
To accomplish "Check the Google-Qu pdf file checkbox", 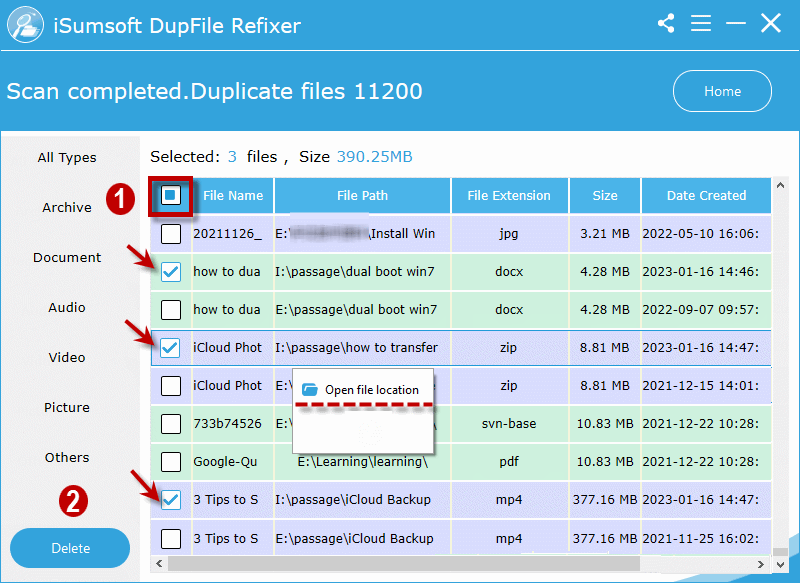I will click(x=171, y=462).
